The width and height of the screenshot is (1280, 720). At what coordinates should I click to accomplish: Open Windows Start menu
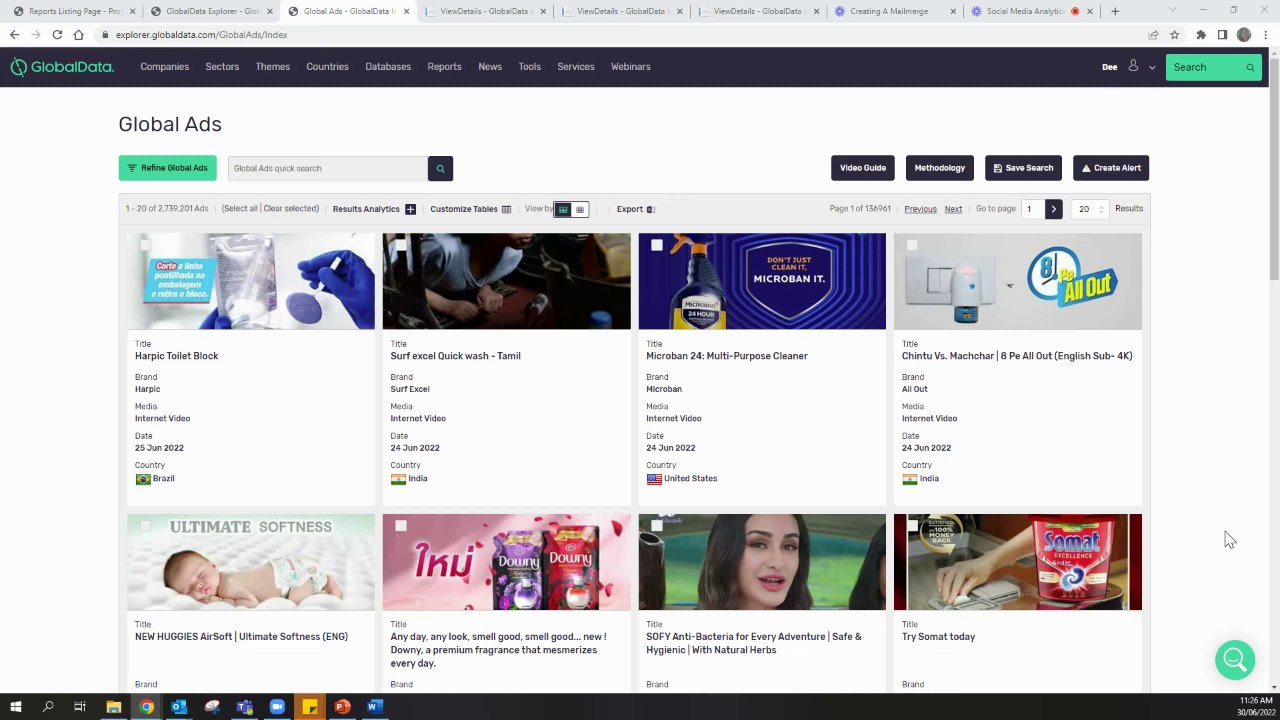coord(15,707)
